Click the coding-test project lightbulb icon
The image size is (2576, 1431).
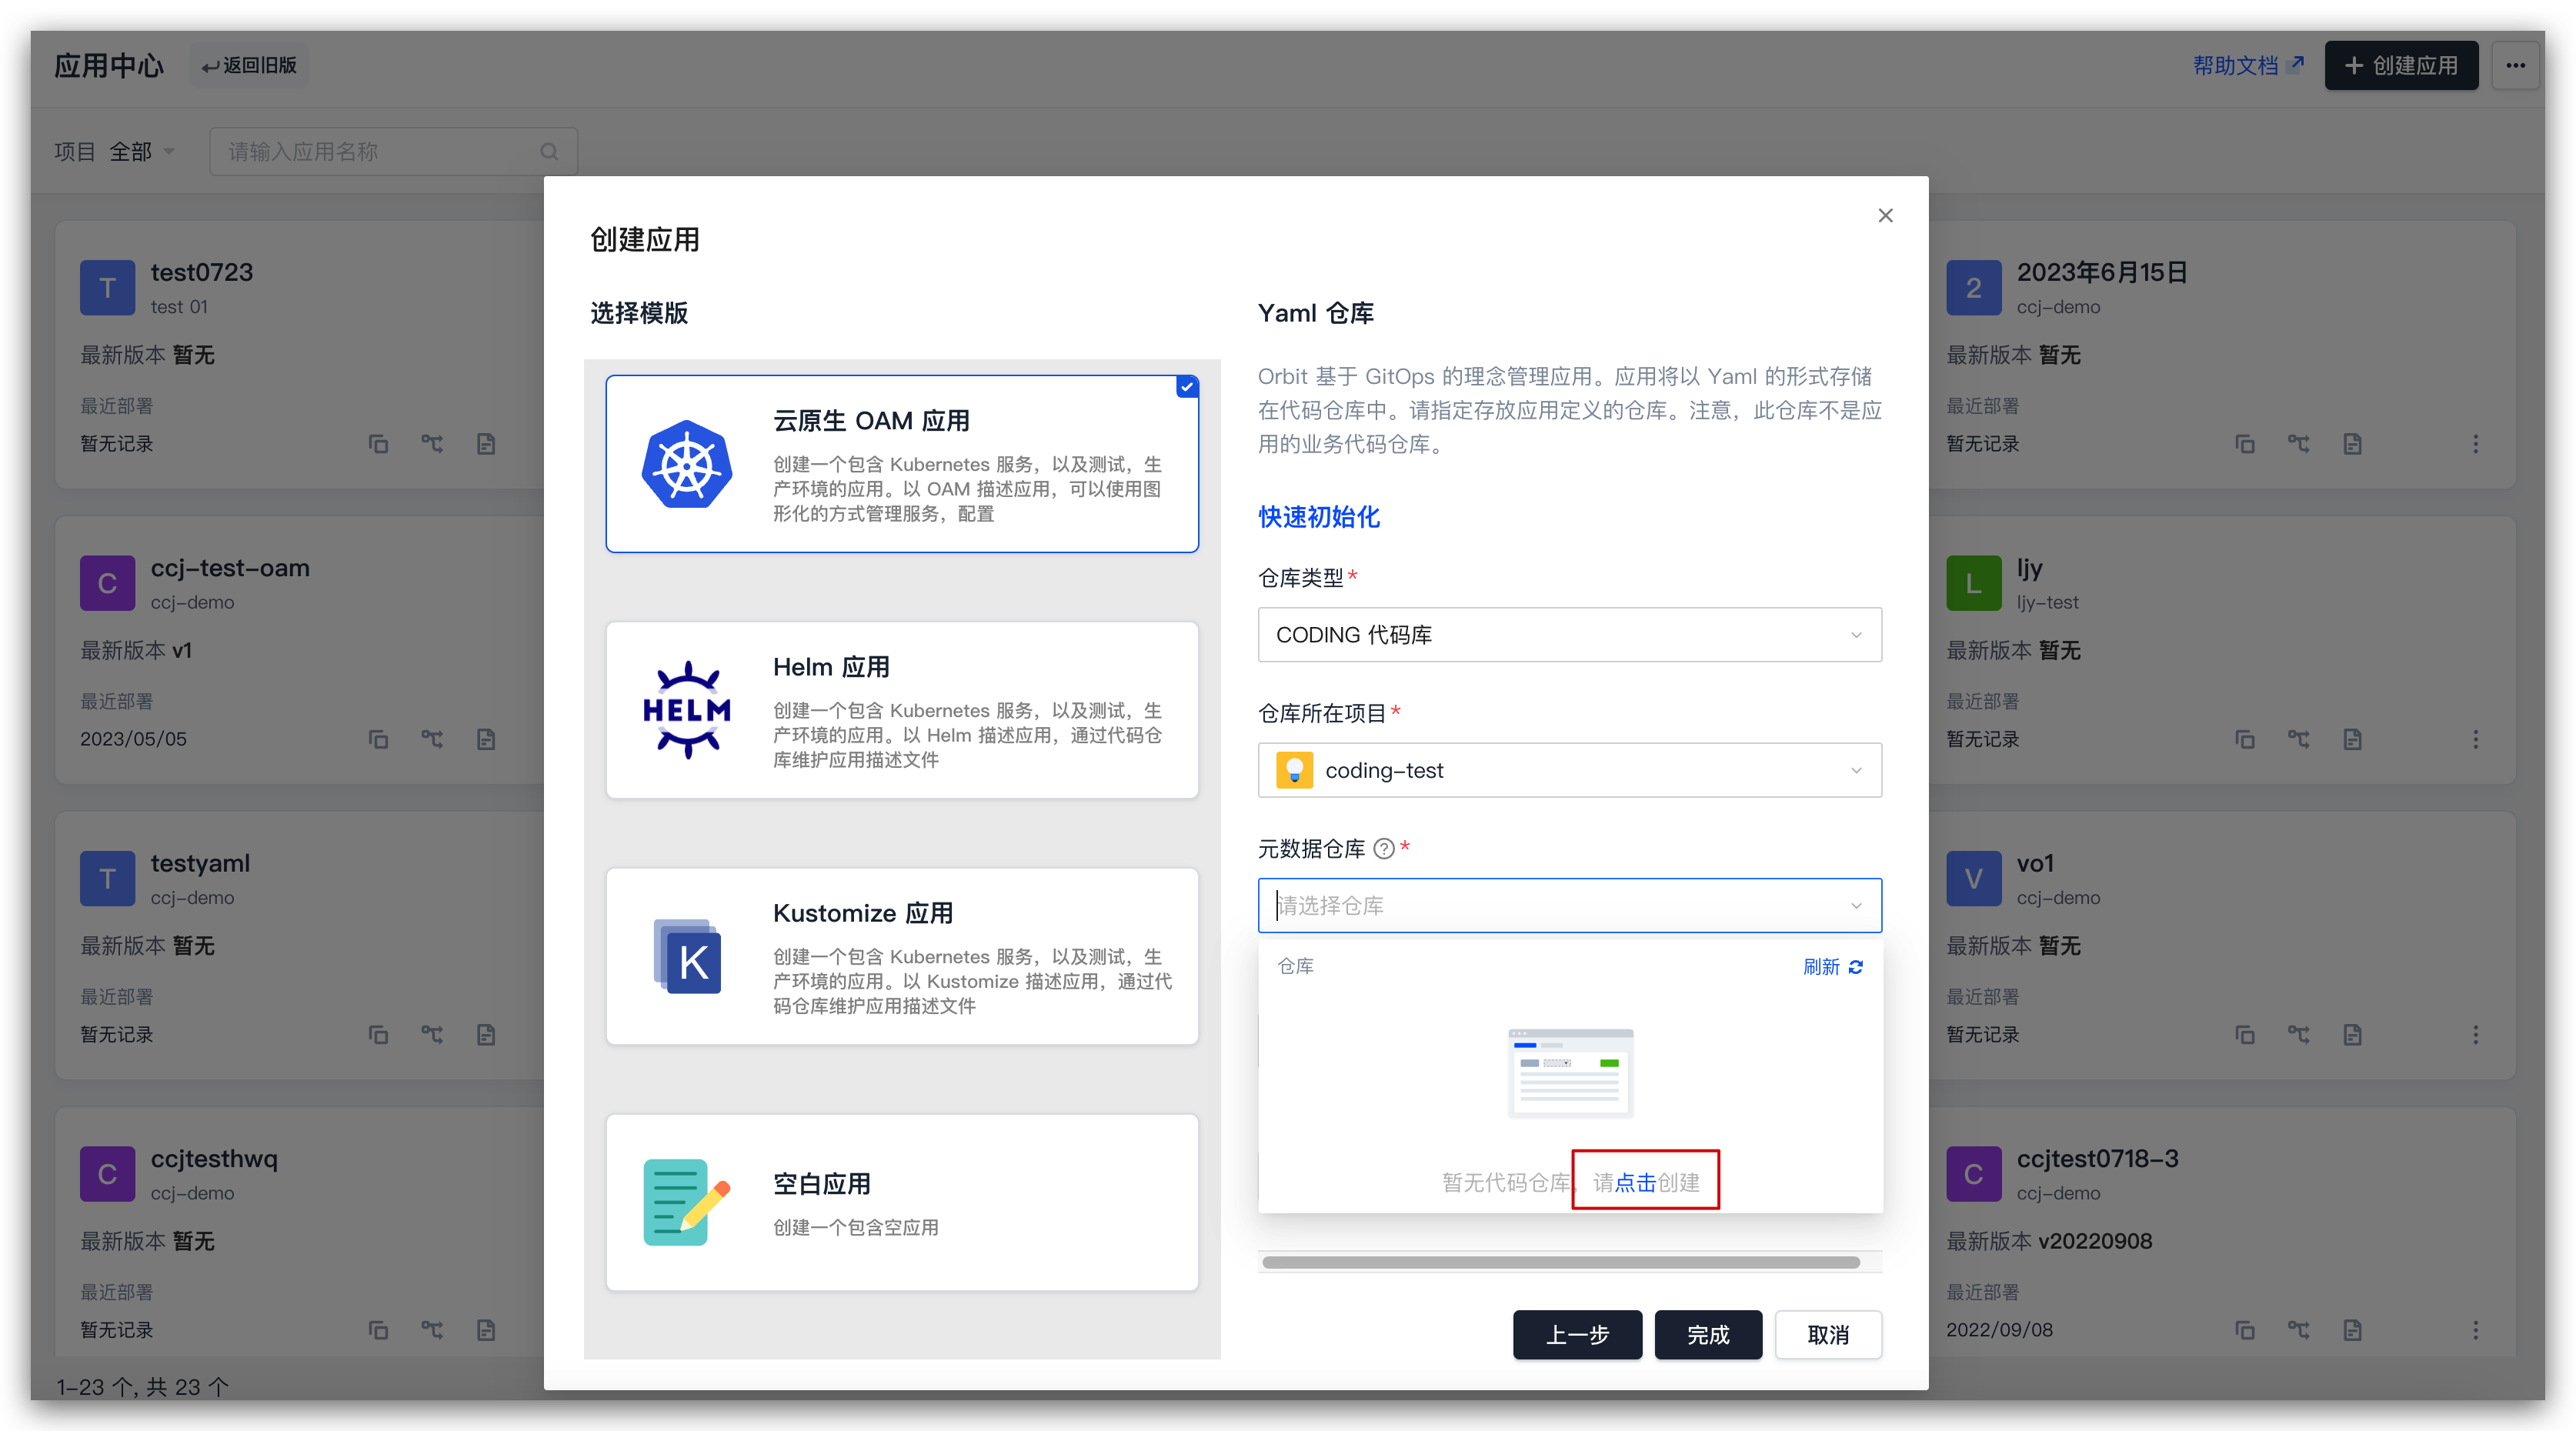[x=1295, y=770]
